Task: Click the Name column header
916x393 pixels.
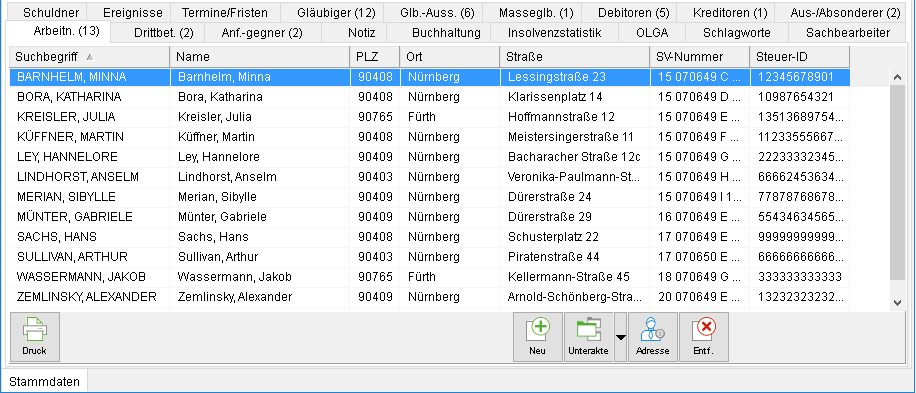Action: 260,57
